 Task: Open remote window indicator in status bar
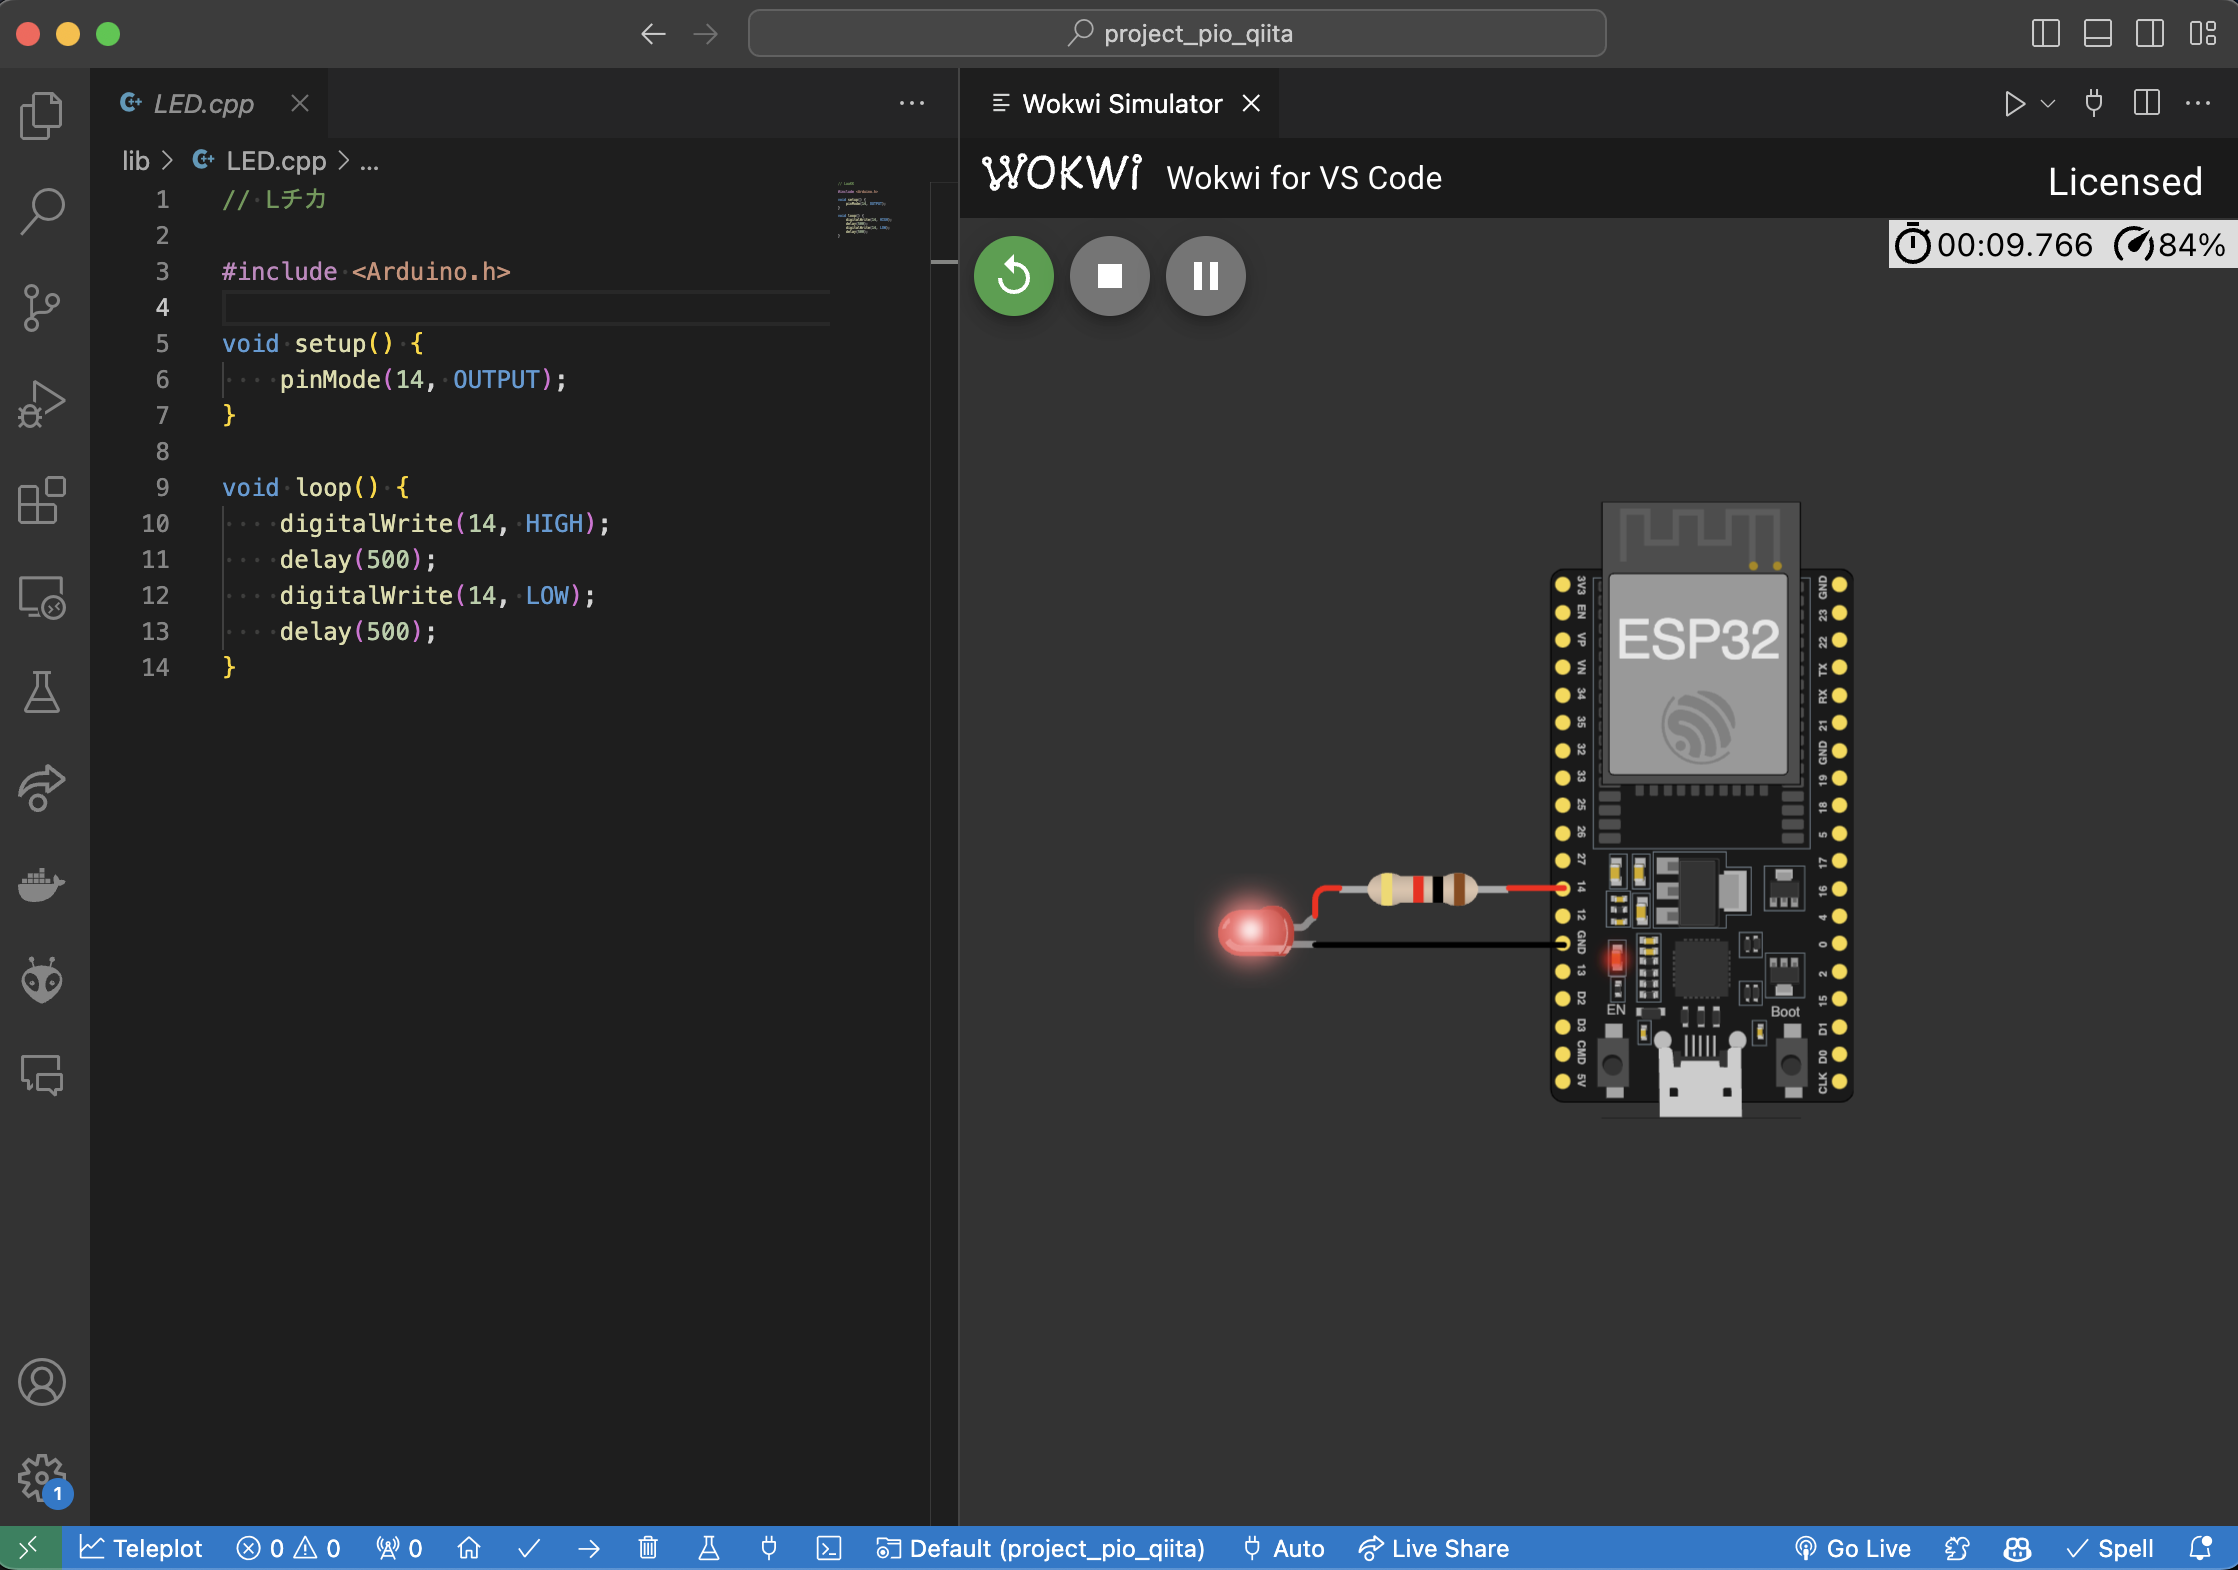30,1548
